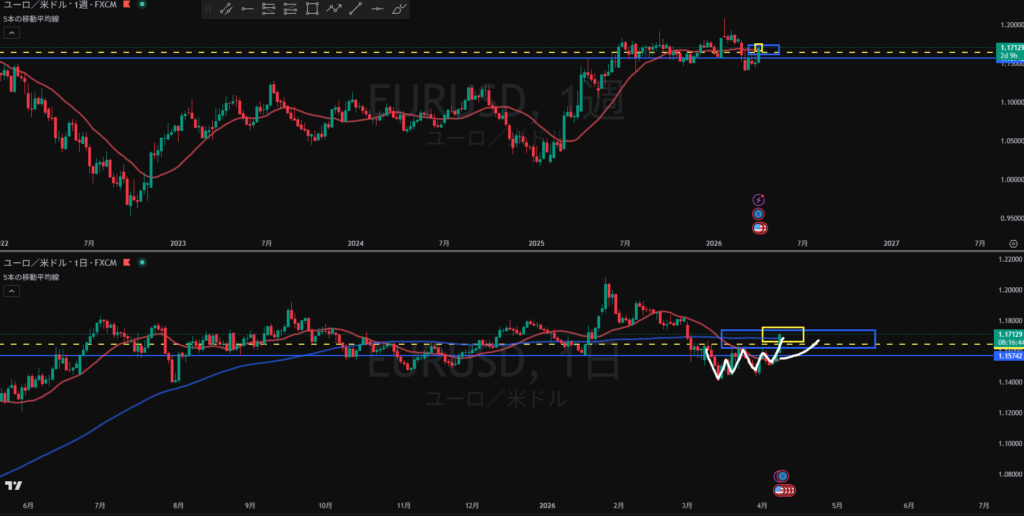
Task: Grab the floating toolbar drag handle
Action: point(208,9)
